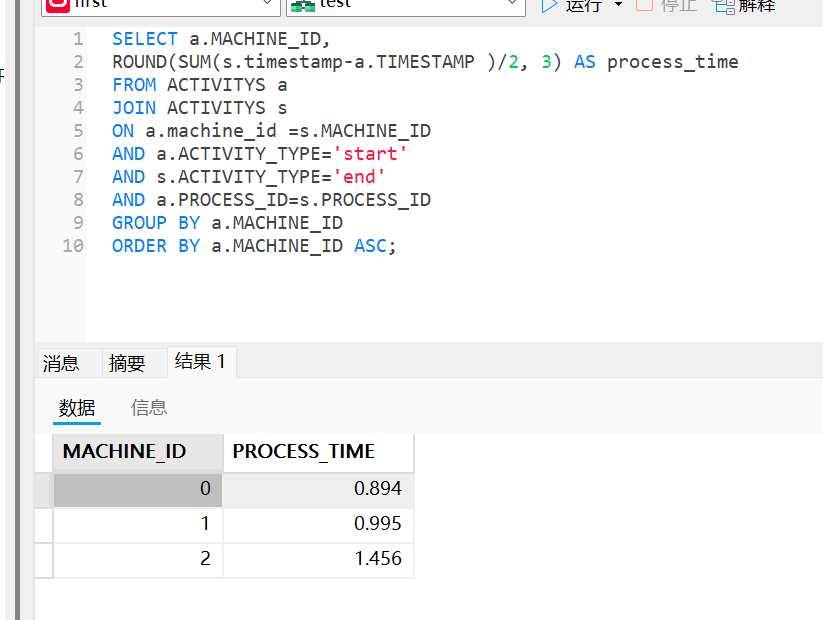Select cell with MACHINE_ID 0
Screen dimensions: 823x620
(138, 489)
